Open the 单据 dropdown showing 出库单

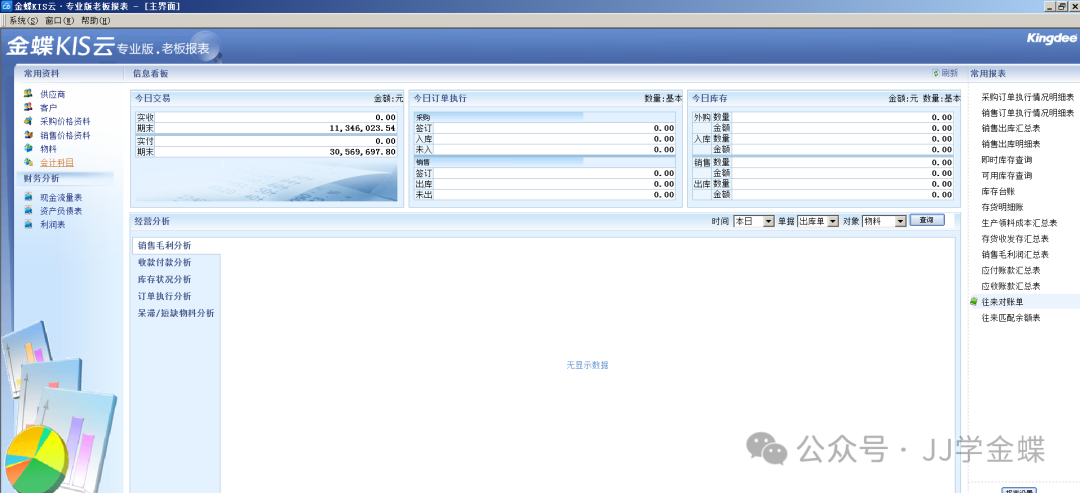coord(832,221)
